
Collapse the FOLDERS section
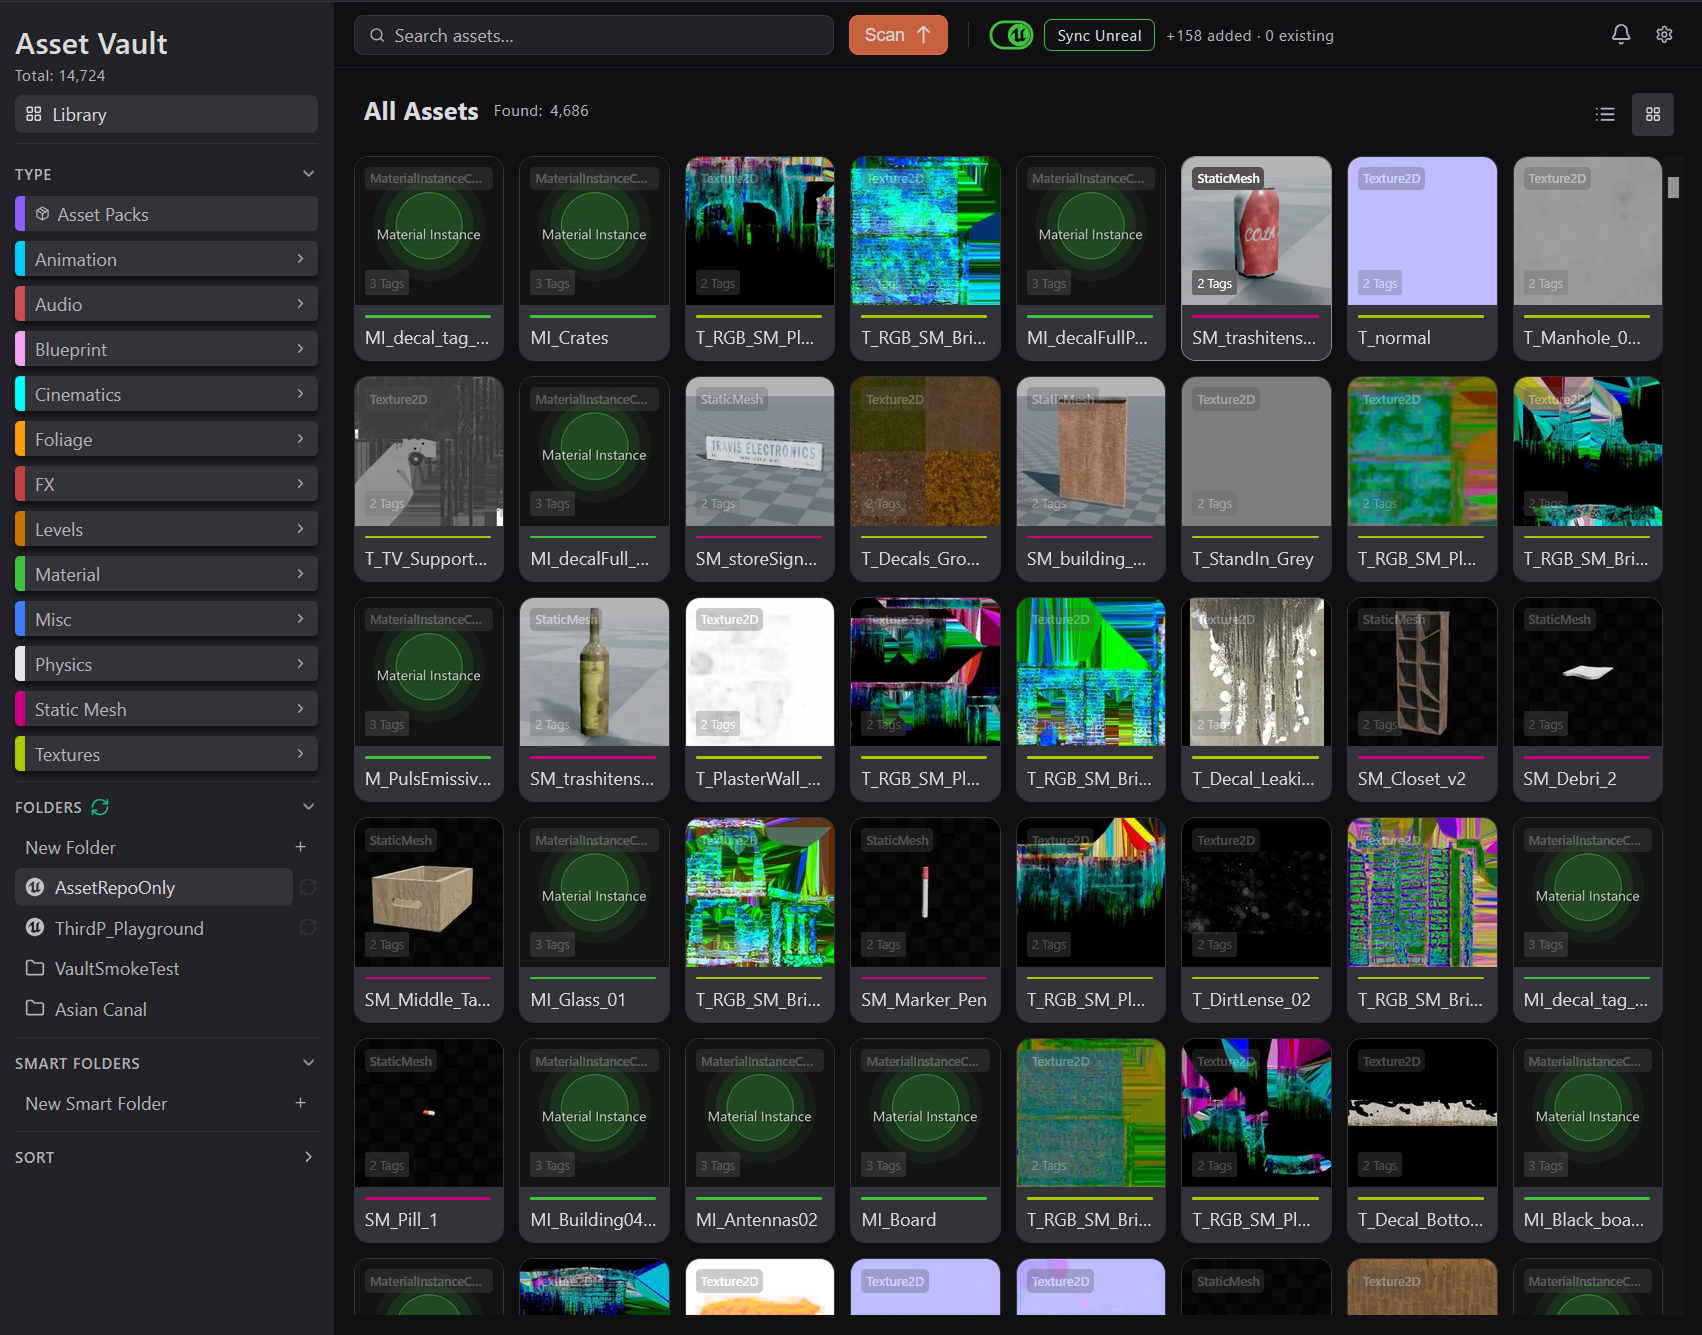(308, 807)
